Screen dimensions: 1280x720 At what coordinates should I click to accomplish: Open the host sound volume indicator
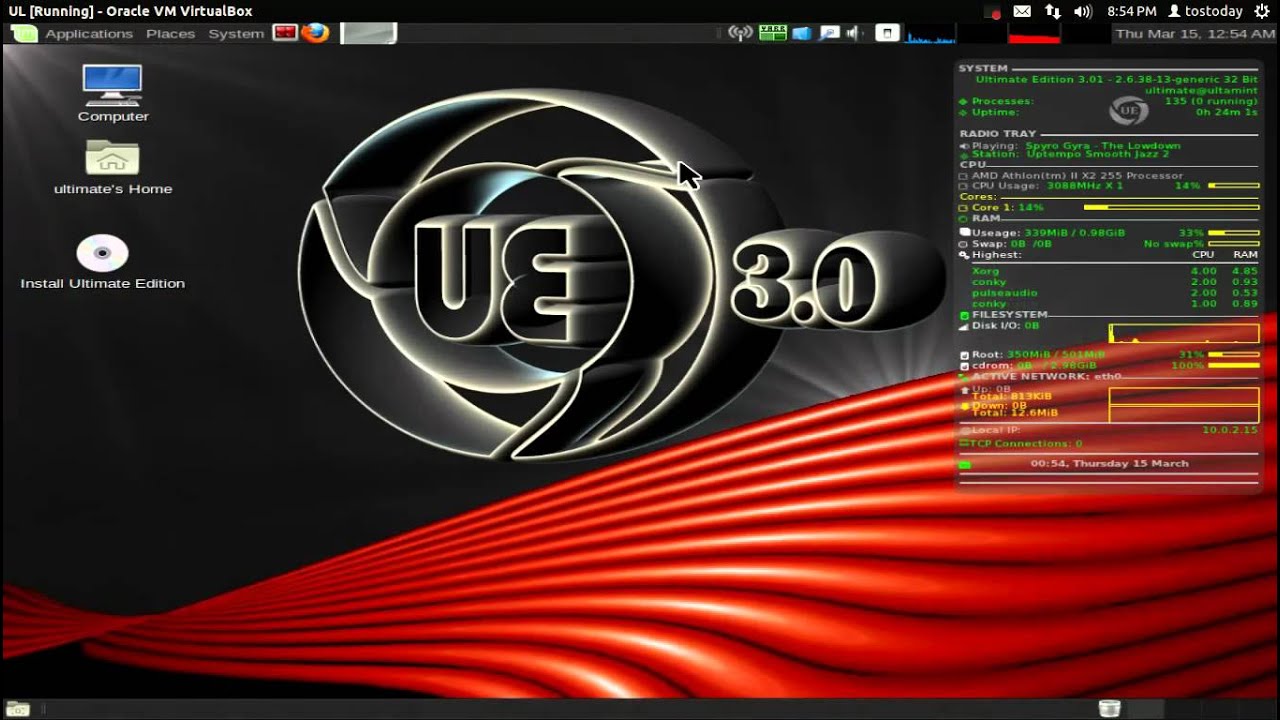tap(1082, 11)
